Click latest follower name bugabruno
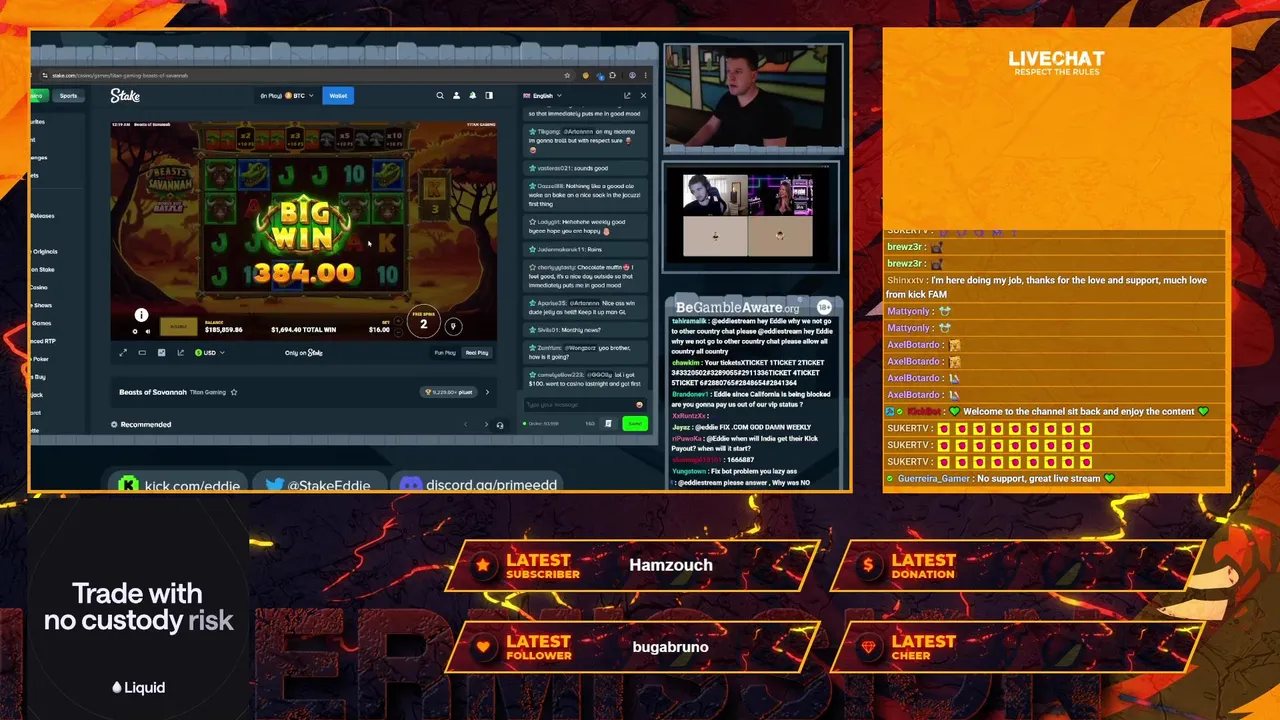 (670, 647)
